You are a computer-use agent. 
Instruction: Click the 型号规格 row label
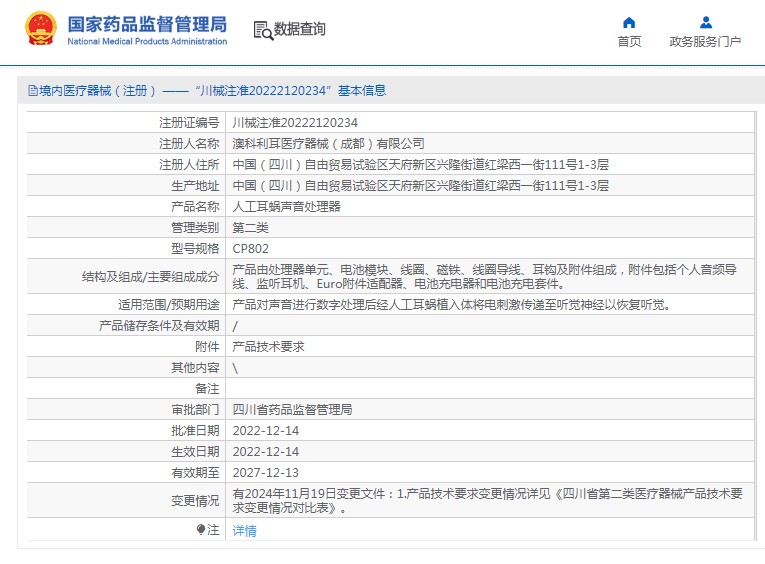click(x=195, y=248)
